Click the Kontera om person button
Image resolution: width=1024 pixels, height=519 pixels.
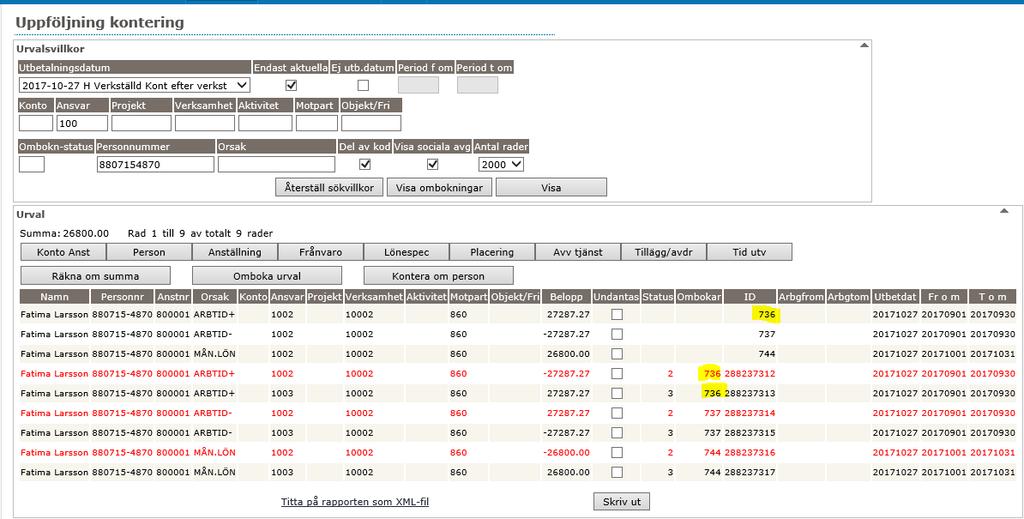[x=438, y=275]
